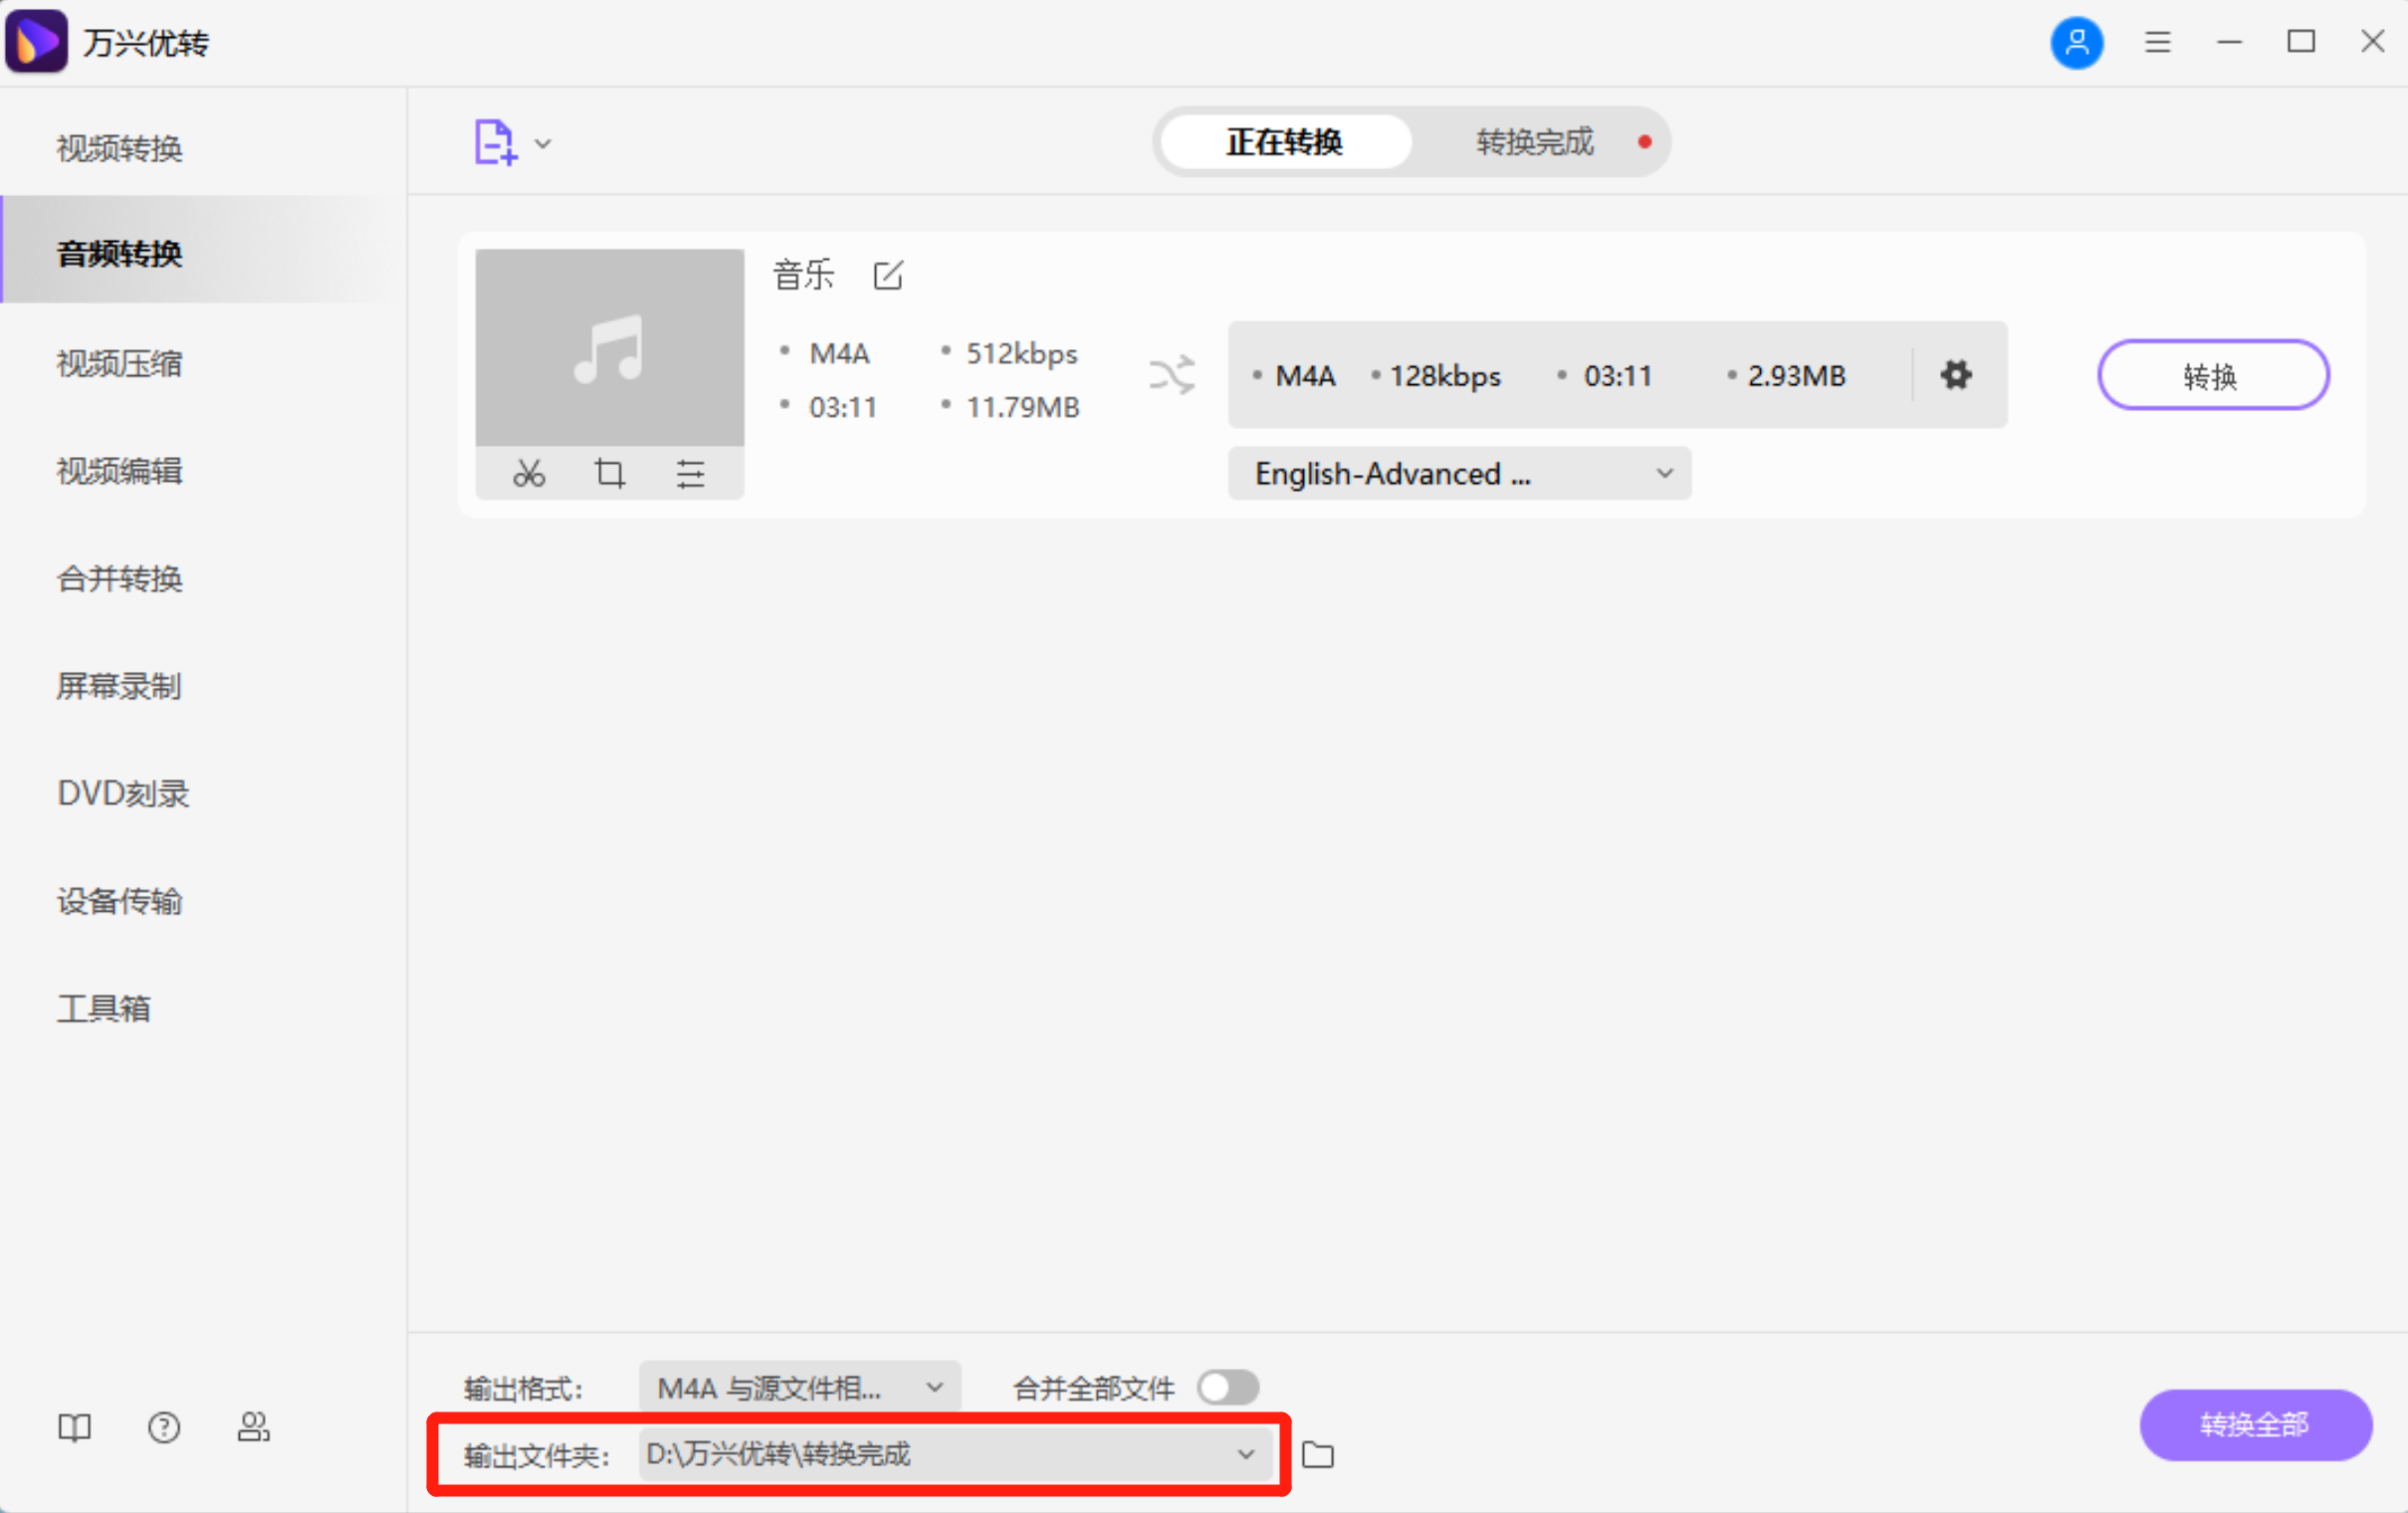This screenshot has width=2408, height=1513.
Task: Expand the 输出文件夹 path dropdown
Action: pos(1245,1455)
